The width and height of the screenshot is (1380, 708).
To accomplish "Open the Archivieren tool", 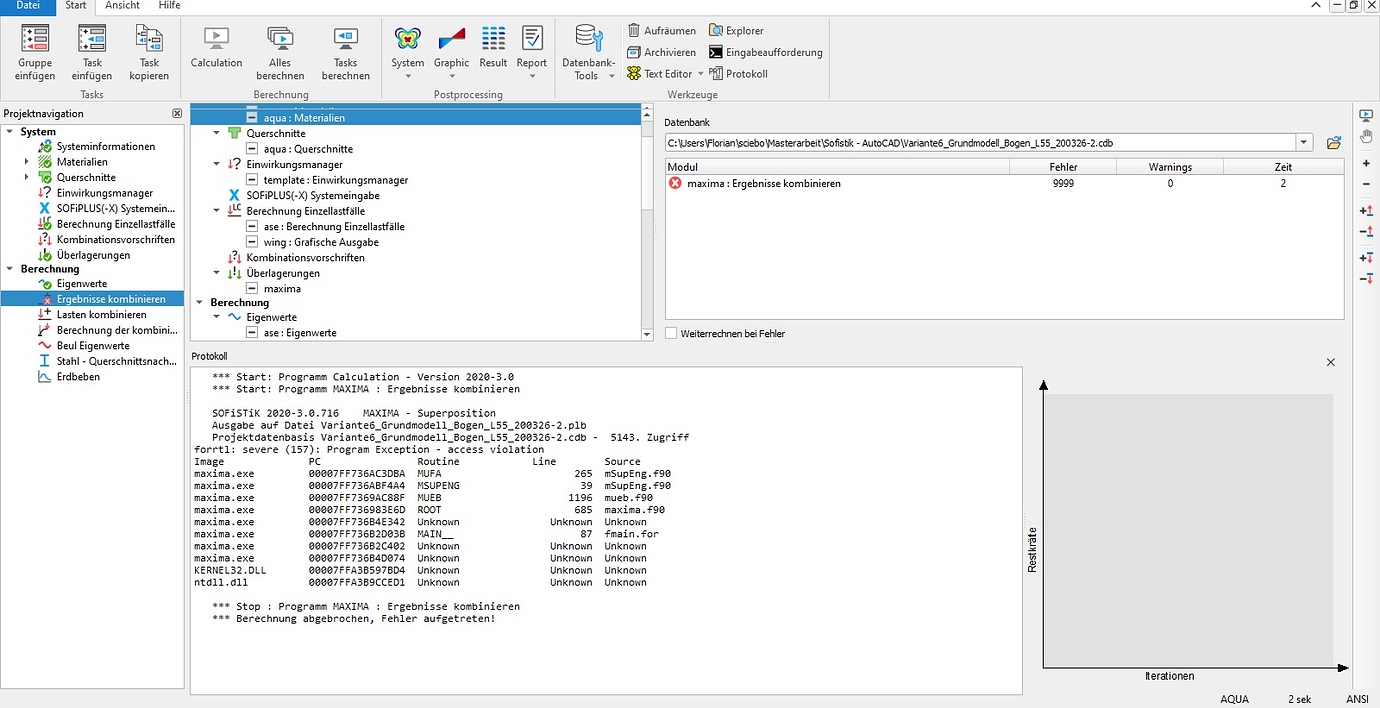I will tap(662, 52).
